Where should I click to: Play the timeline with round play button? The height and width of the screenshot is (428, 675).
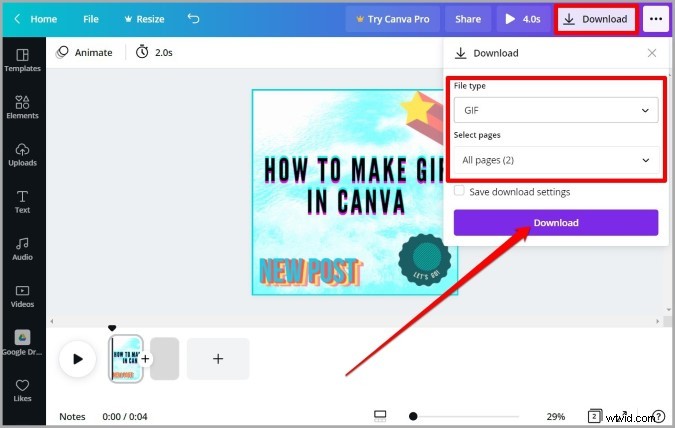pos(77,359)
